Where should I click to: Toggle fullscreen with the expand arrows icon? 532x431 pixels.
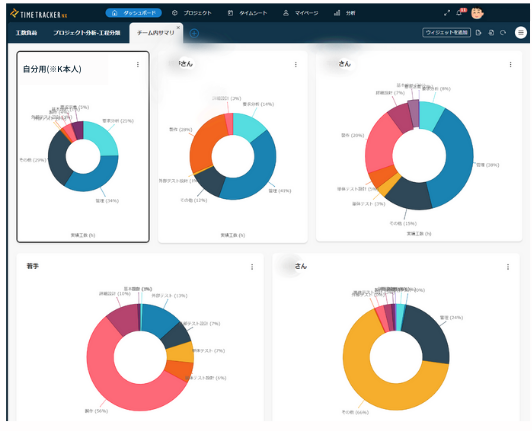click(x=447, y=13)
